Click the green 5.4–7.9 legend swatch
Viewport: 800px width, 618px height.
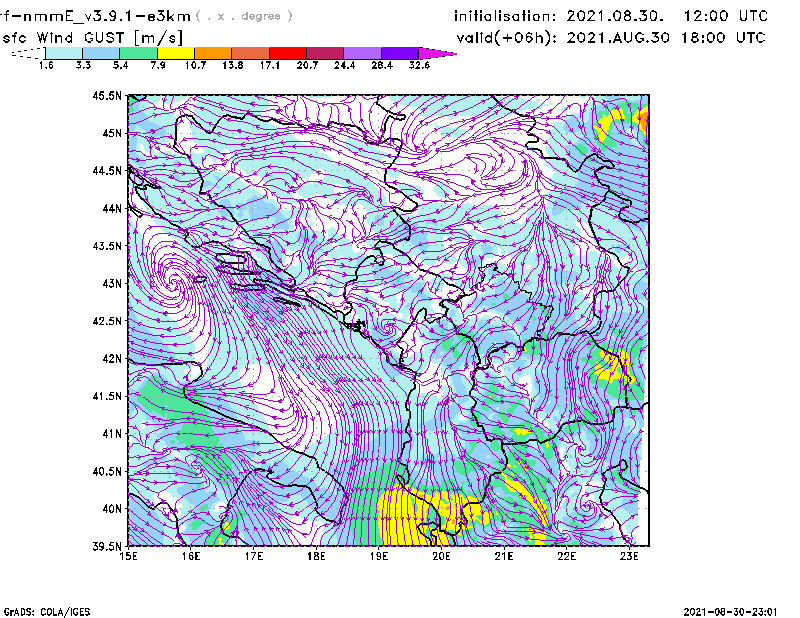coord(138,53)
